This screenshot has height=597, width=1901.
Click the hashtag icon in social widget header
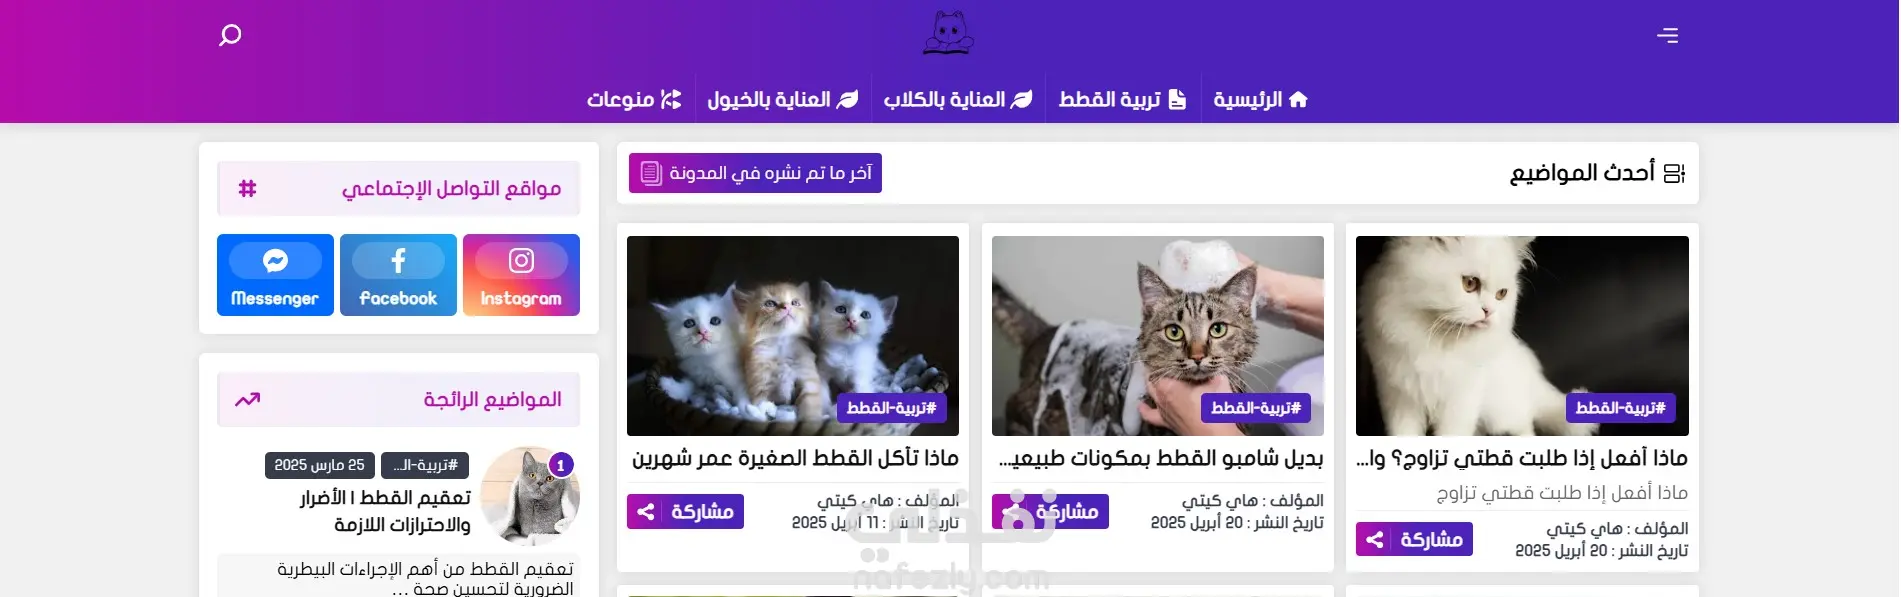click(x=247, y=188)
